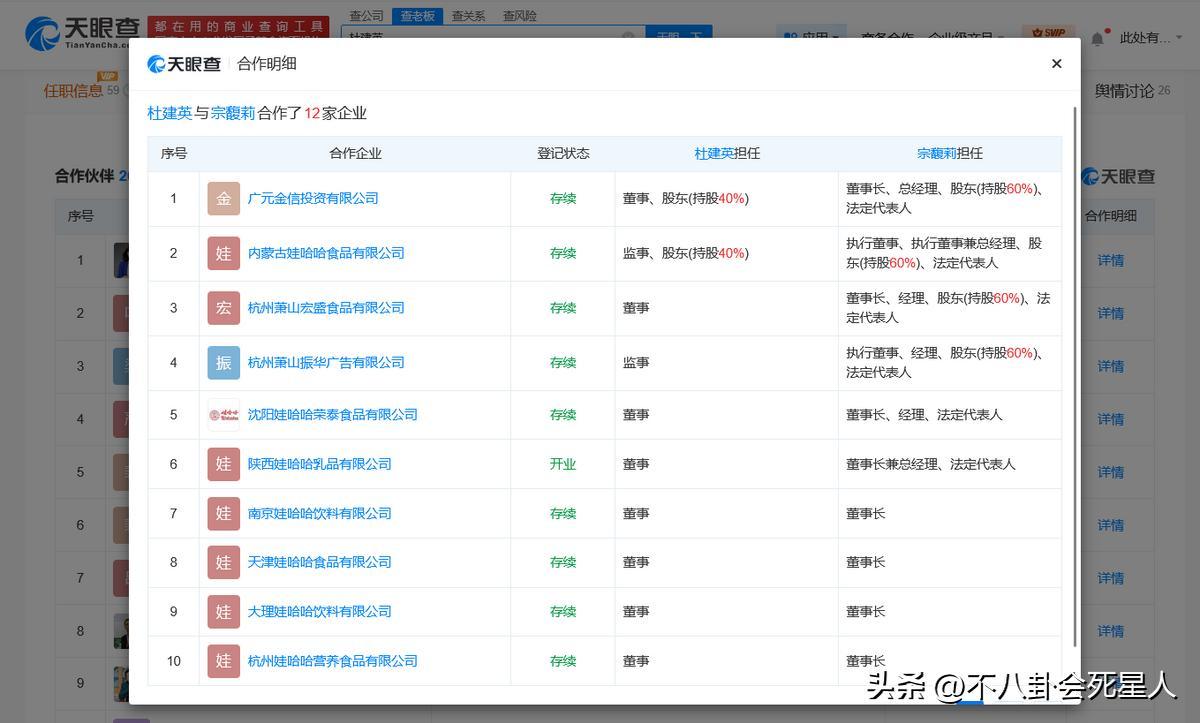The image size is (1200, 723).
Task: Click the 天眼查 logo in the page header
Action: pyautogui.click(x=82, y=32)
